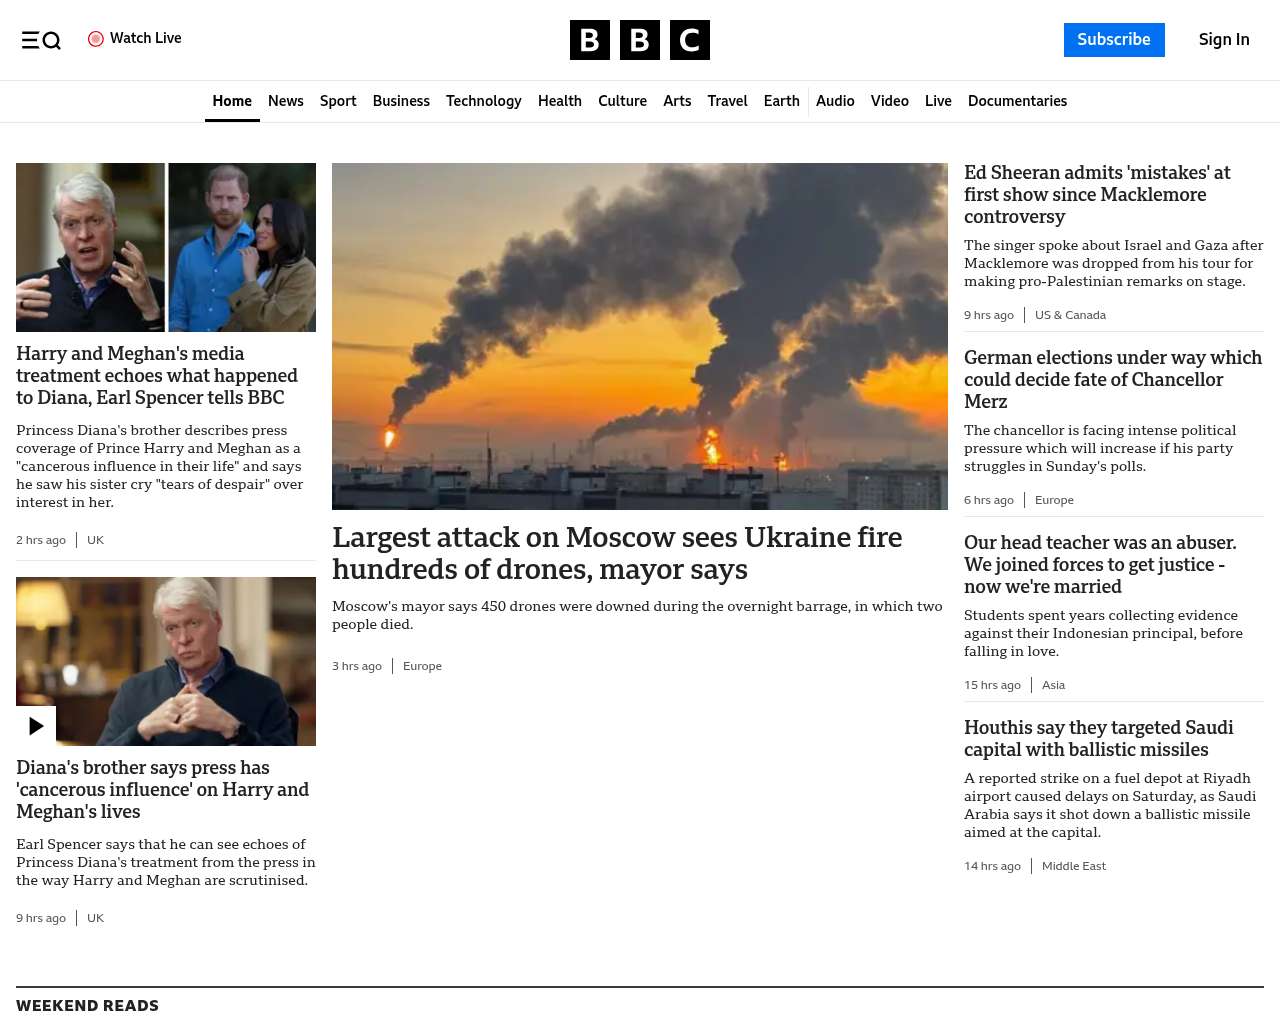Click the US & Canada tag
The height and width of the screenshot is (1024, 1280).
[1070, 315]
